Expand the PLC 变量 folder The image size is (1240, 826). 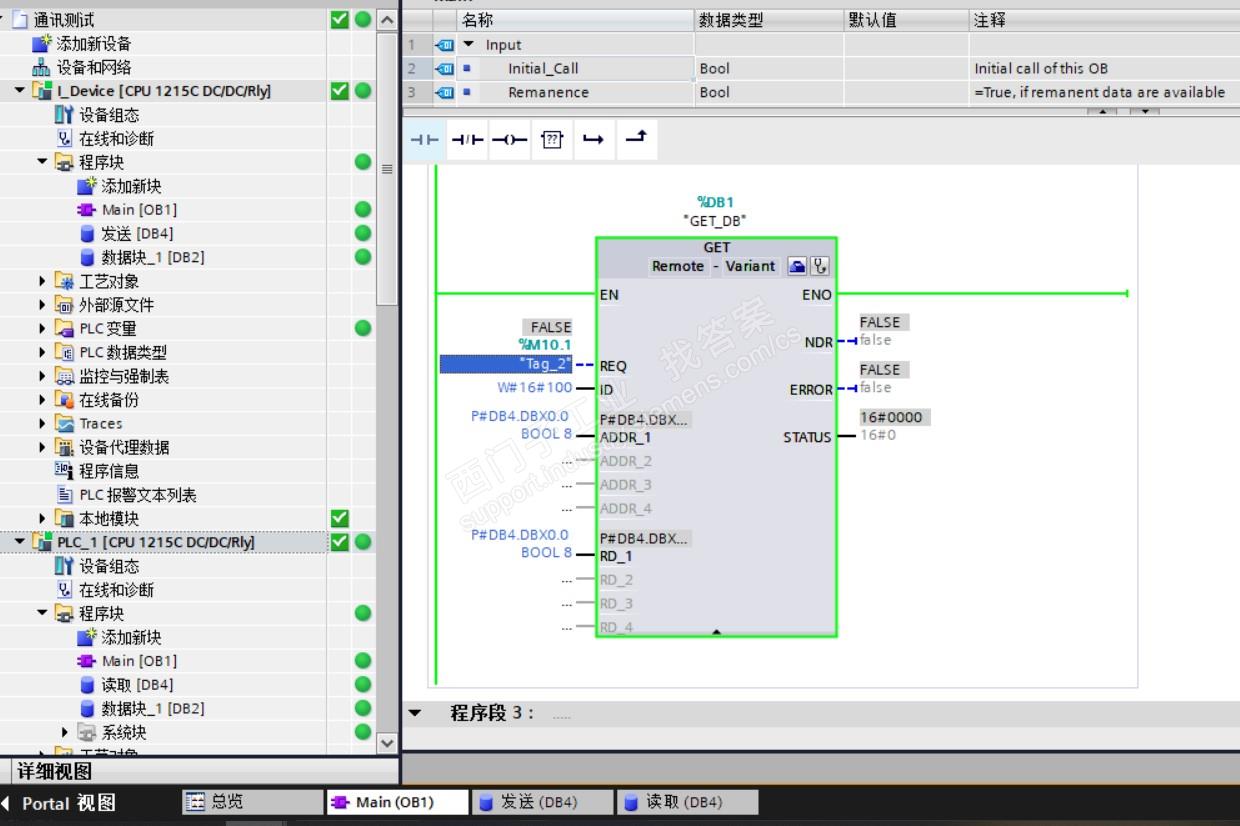[42, 328]
